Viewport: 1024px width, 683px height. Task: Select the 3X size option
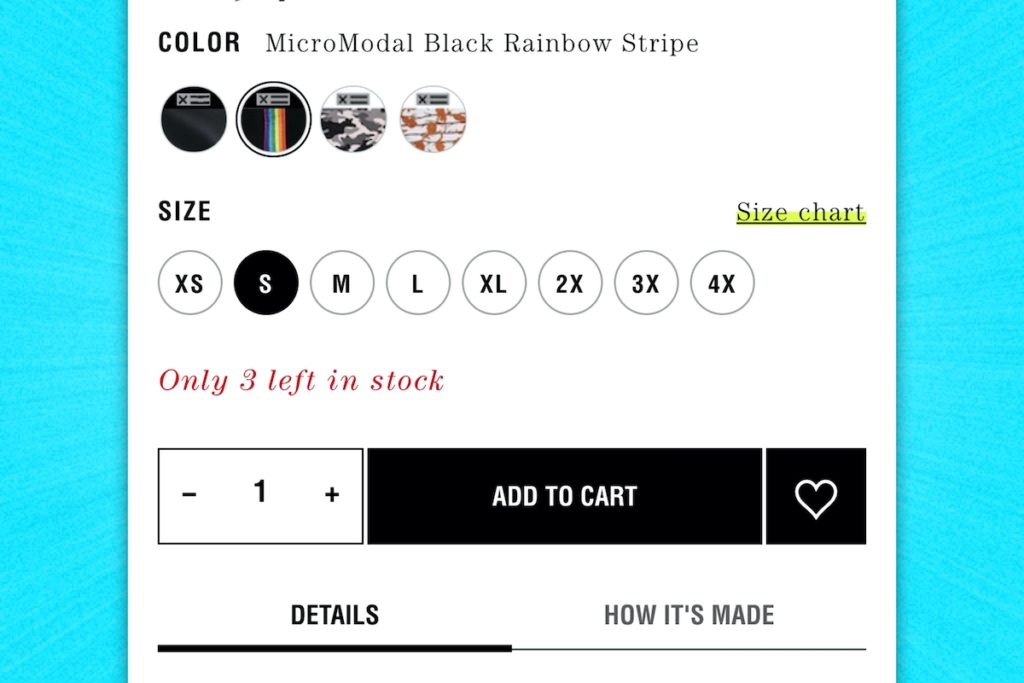[646, 283]
